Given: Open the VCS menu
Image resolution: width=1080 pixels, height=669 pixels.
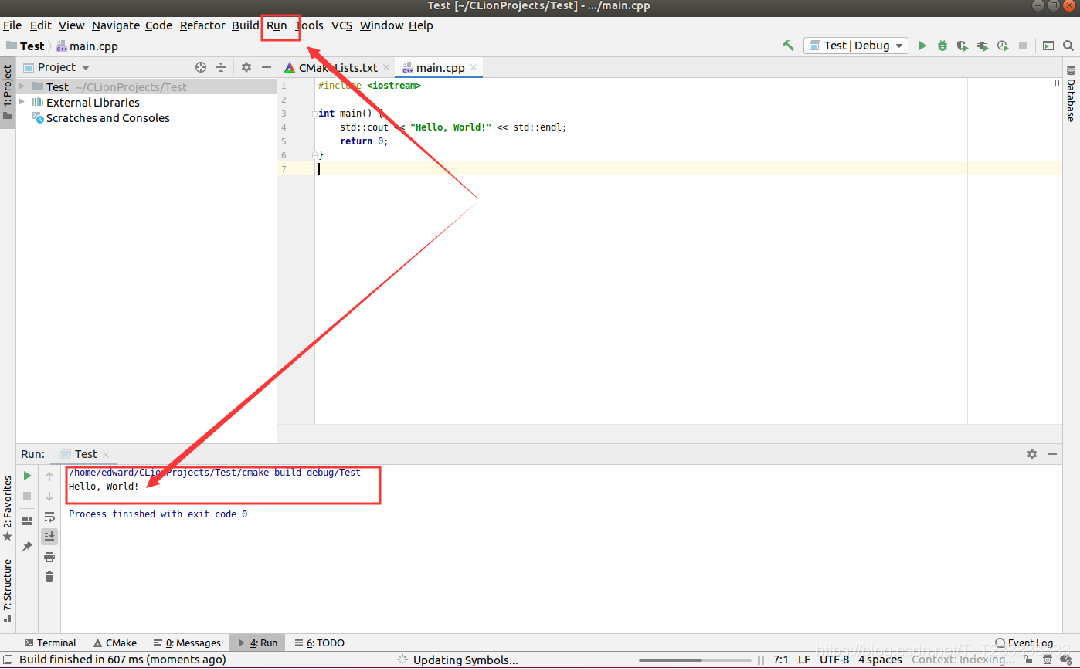Looking at the screenshot, I should click(342, 25).
